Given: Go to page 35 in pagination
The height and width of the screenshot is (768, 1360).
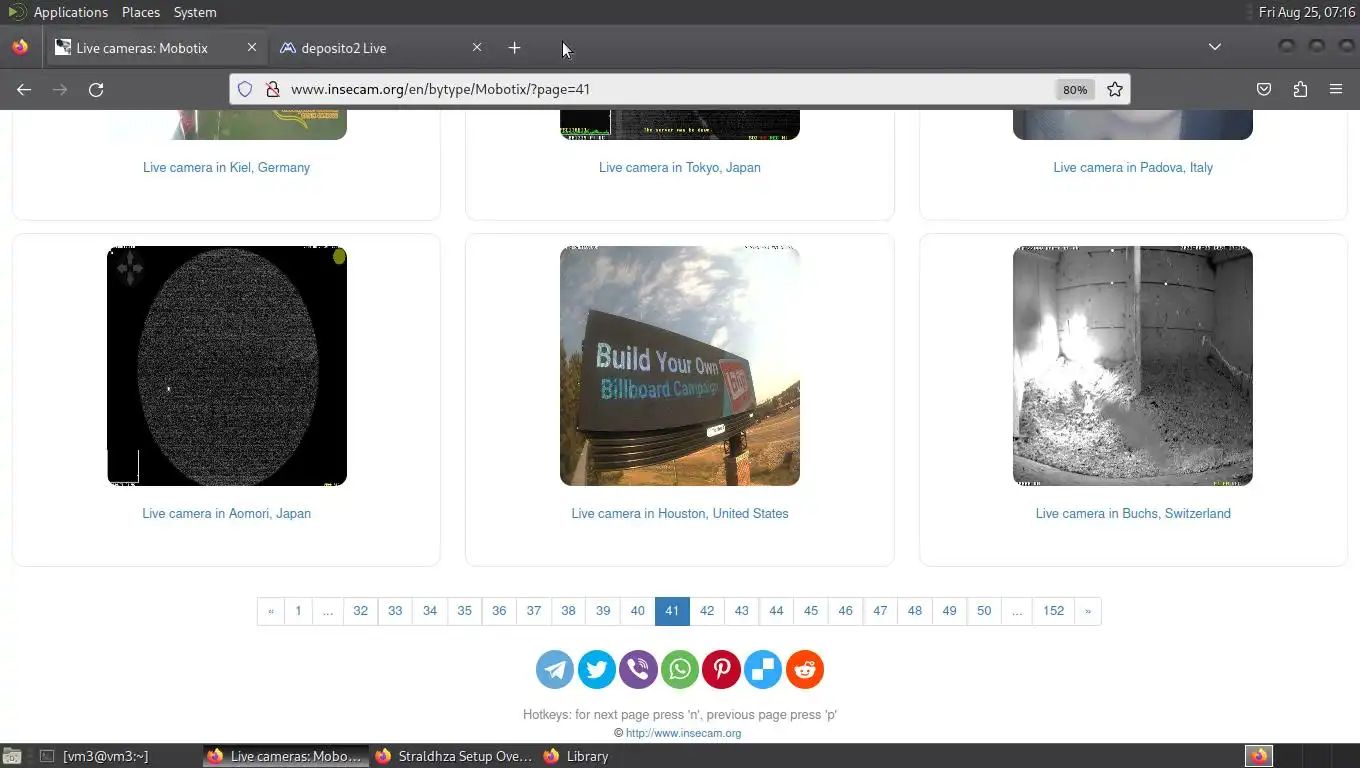Looking at the screenshot, I should pos(464,611).
